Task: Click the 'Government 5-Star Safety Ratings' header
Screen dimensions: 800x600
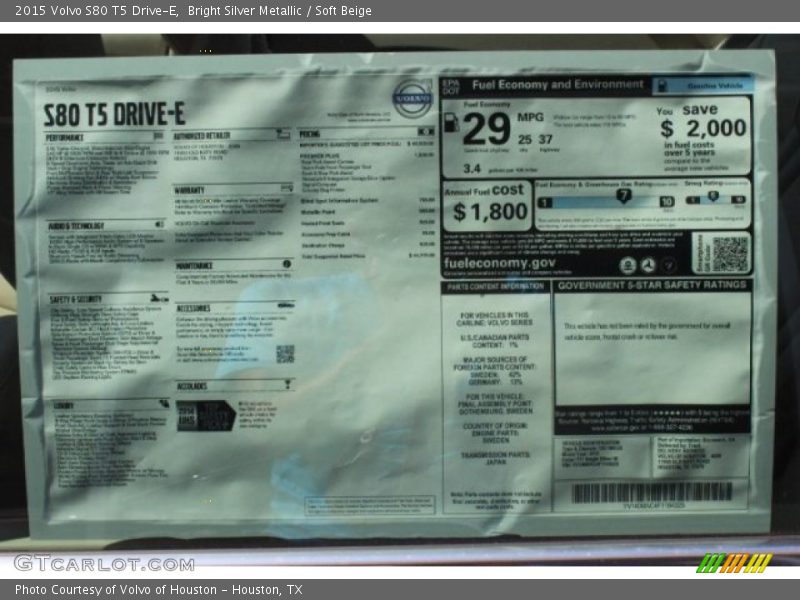Action: 652,285
